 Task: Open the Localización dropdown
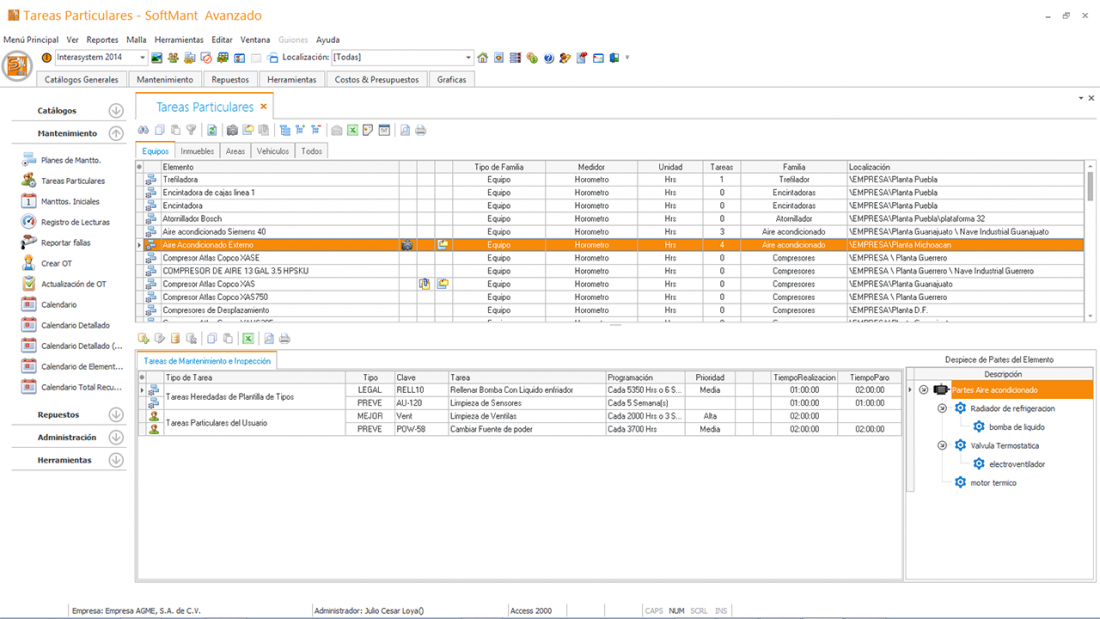point(467,58)
